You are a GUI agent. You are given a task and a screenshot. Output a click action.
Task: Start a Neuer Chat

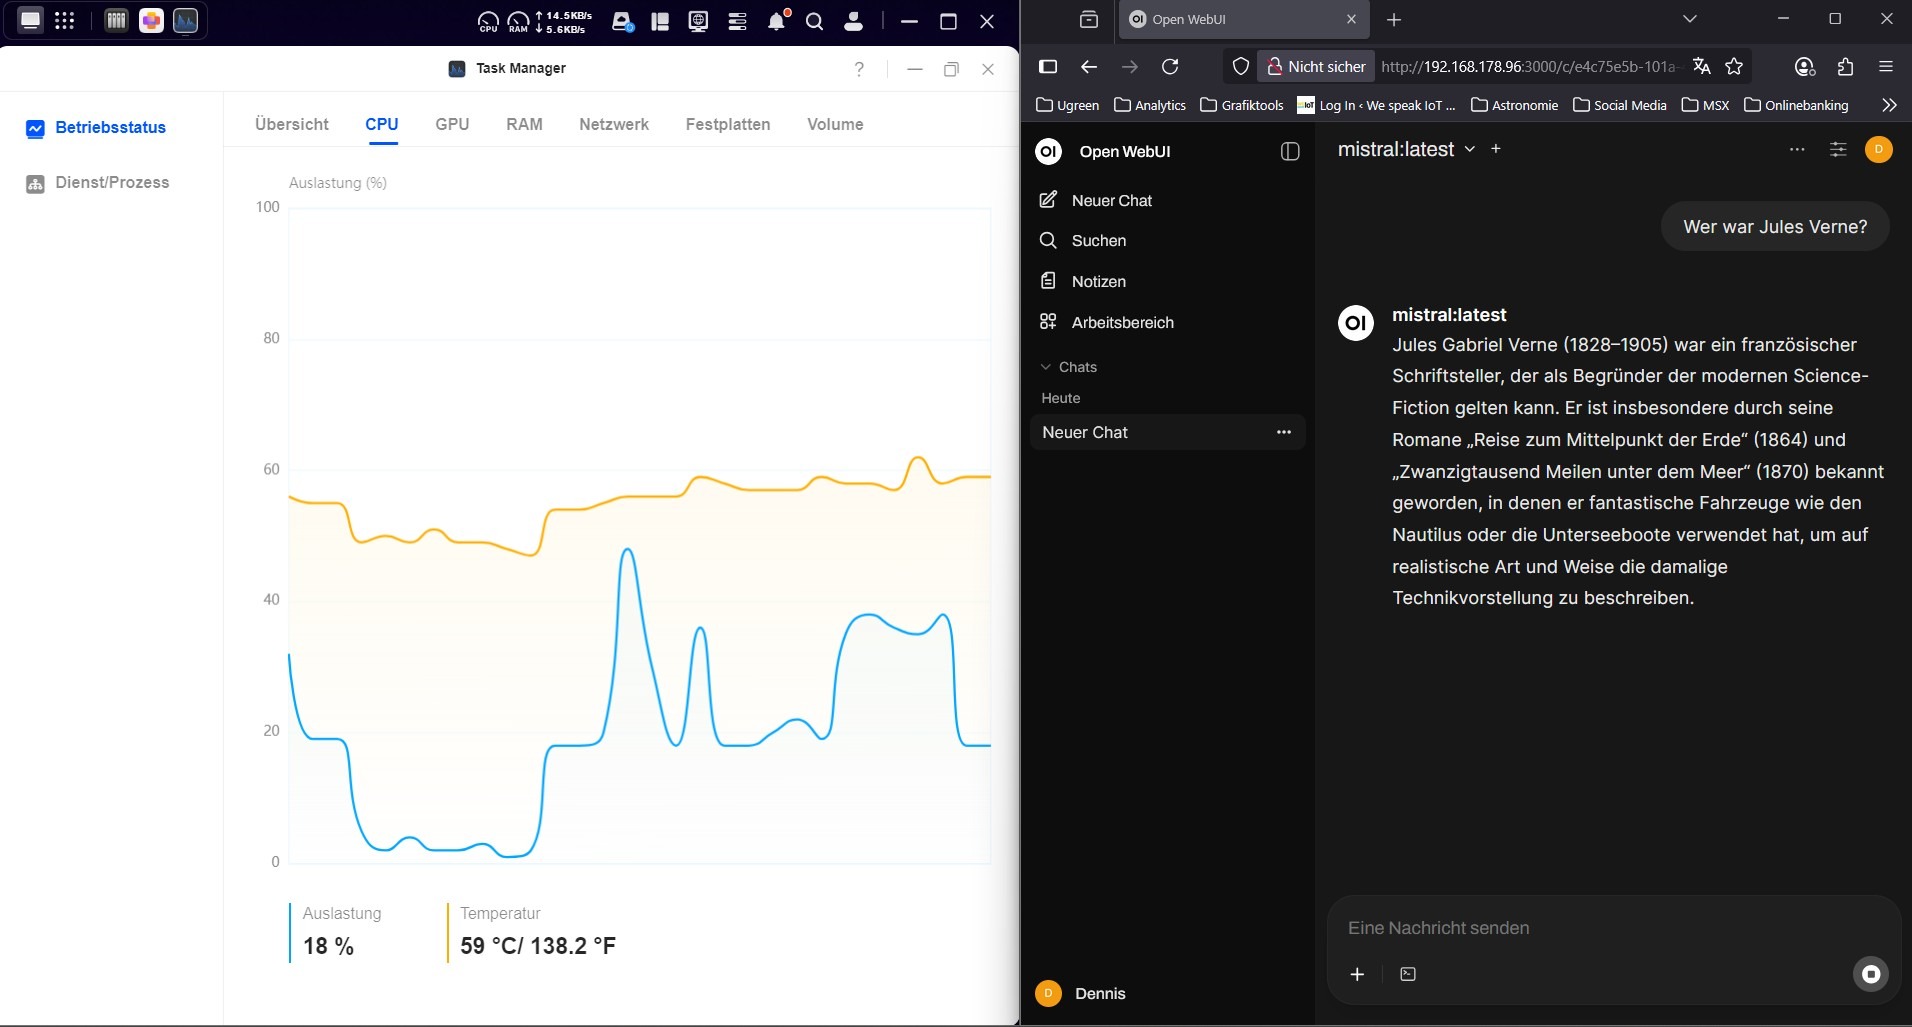[x=1110, y=200]
